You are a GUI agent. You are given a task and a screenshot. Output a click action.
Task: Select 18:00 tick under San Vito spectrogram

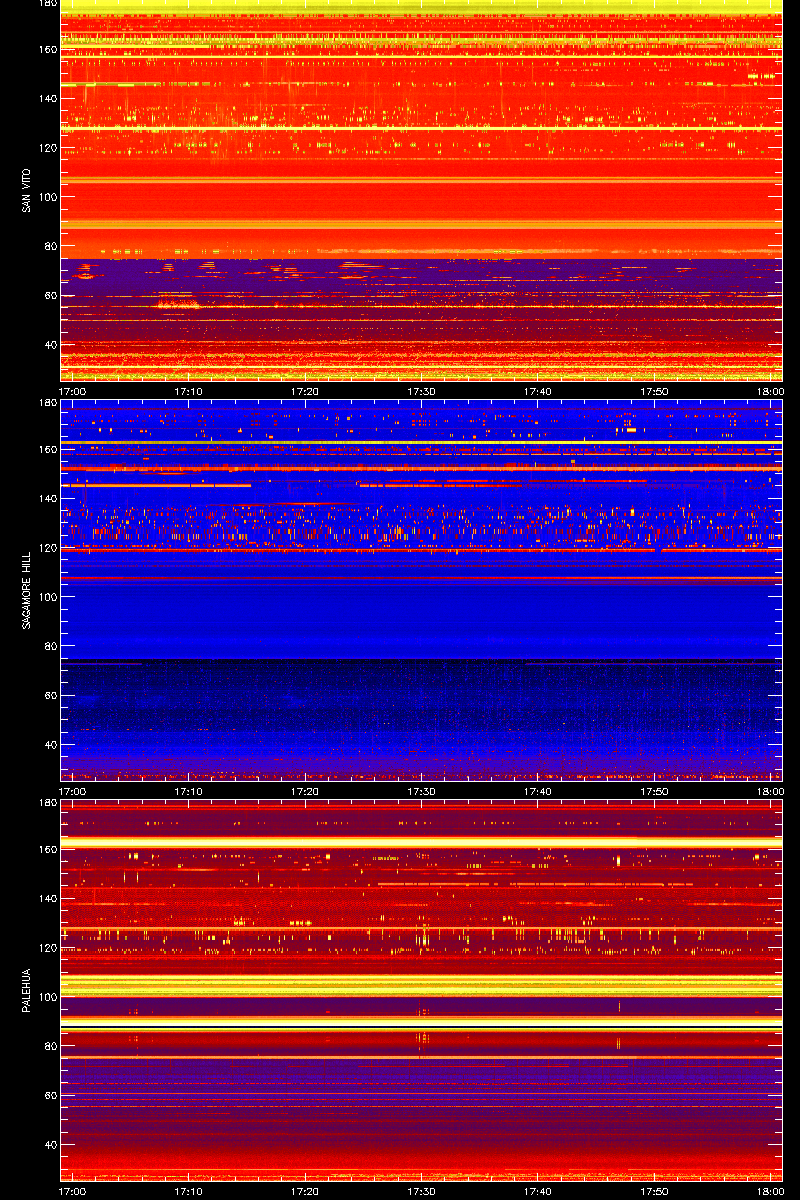[x=769, y=392]
